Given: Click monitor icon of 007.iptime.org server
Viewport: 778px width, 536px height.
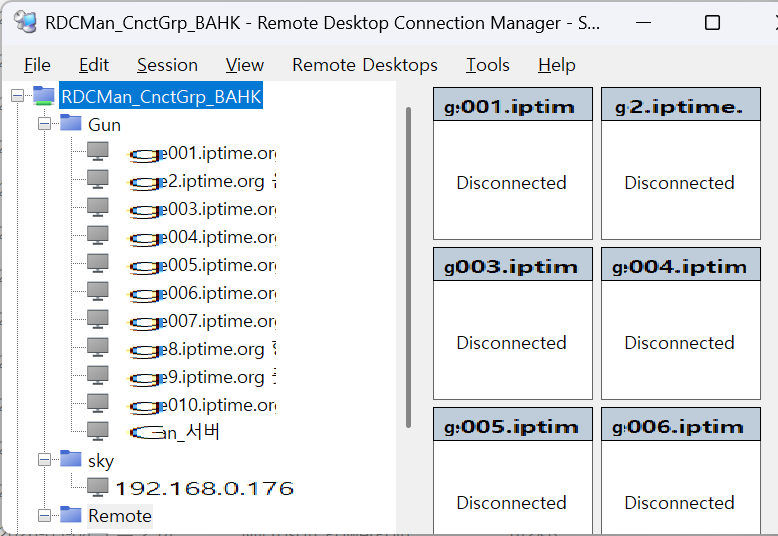Looking at the screenshot, I should click(x=98, y=320).
